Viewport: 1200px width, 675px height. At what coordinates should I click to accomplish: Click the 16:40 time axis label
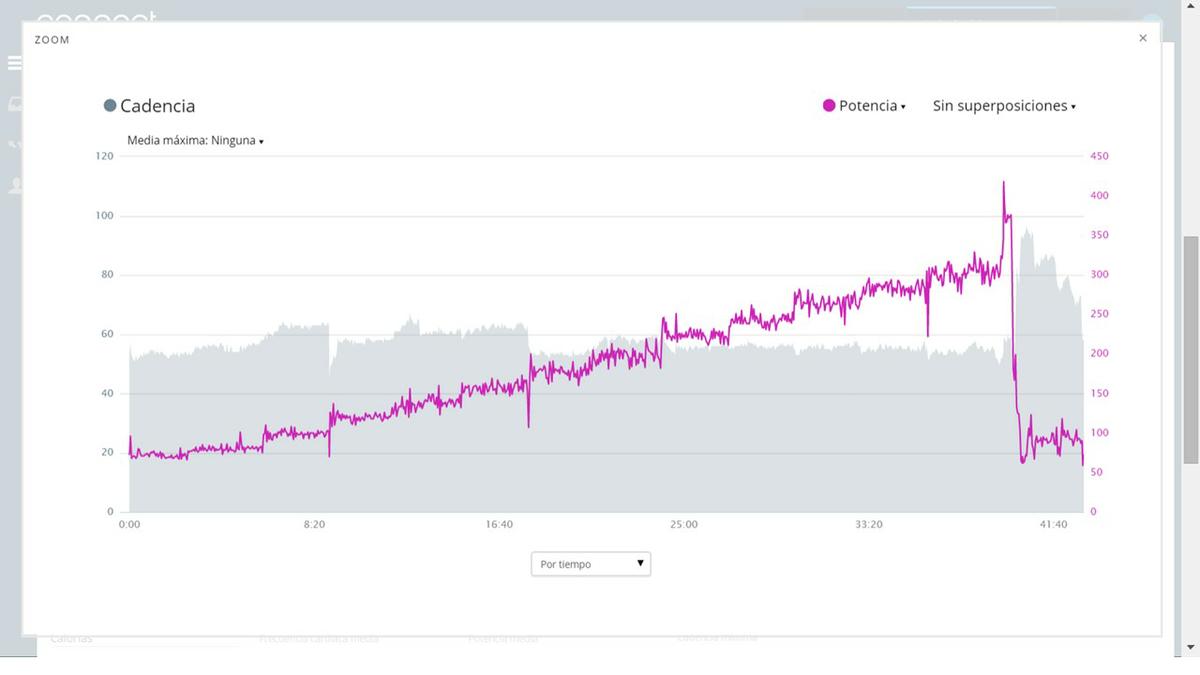(x=499, y=525)
